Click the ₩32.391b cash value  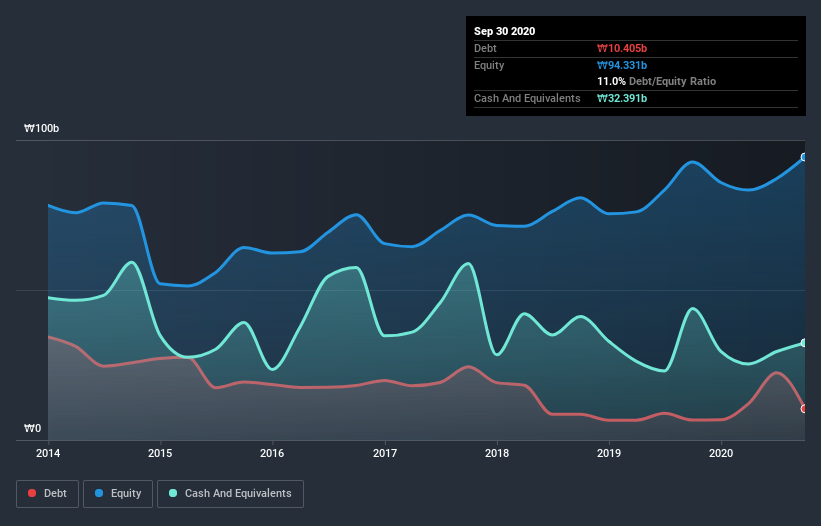622,98
